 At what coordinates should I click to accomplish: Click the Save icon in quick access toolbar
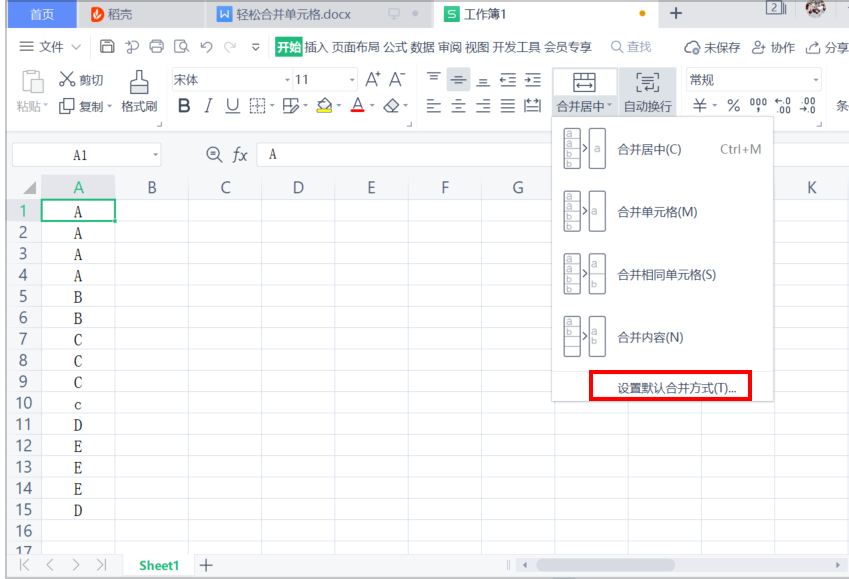[x=107, y=47]
